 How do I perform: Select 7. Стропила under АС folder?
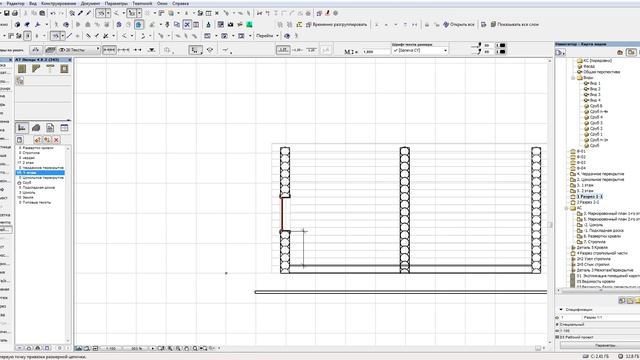pyautogui.click(x=591, y=242)
